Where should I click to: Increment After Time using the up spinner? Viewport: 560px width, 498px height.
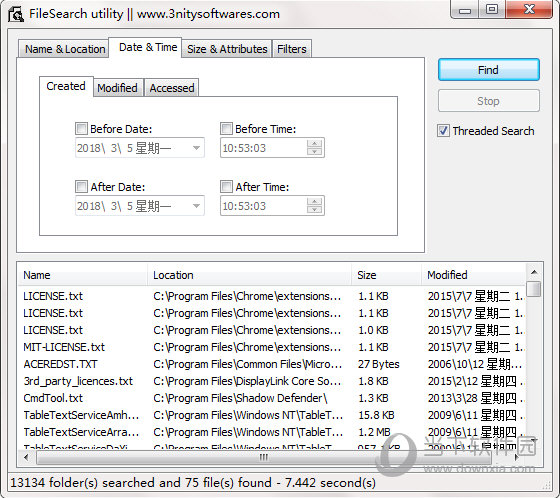pyautogui.click(x=314, y=201)
